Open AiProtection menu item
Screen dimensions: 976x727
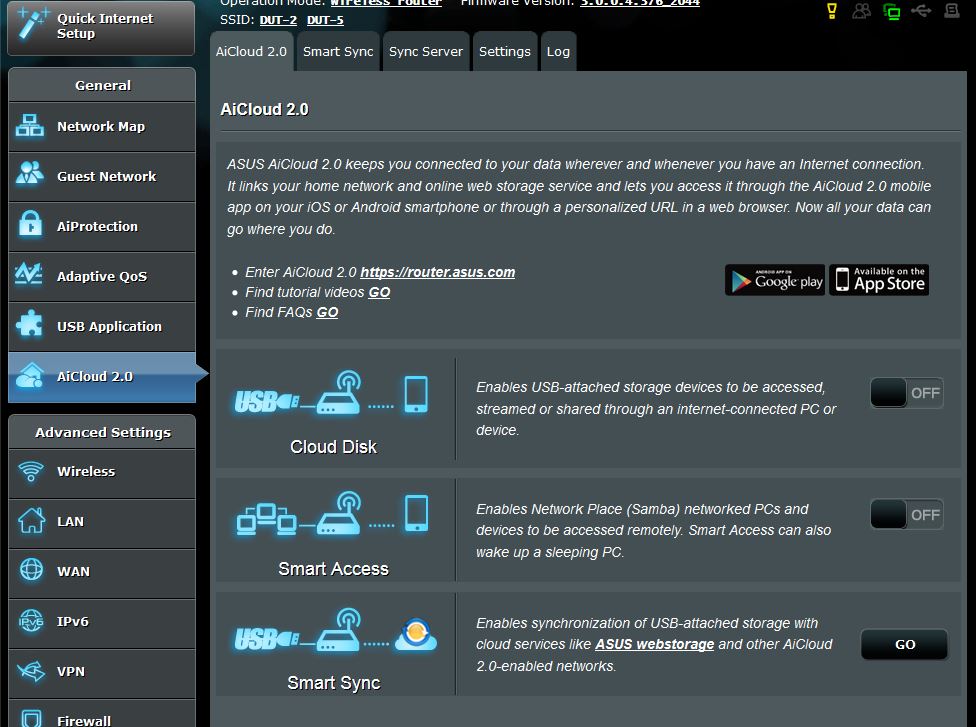(102, 227)
